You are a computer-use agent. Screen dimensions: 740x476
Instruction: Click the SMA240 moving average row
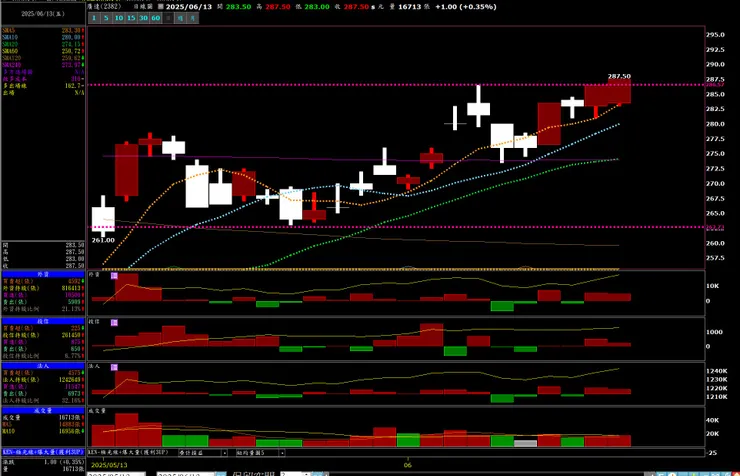[43, 65]
